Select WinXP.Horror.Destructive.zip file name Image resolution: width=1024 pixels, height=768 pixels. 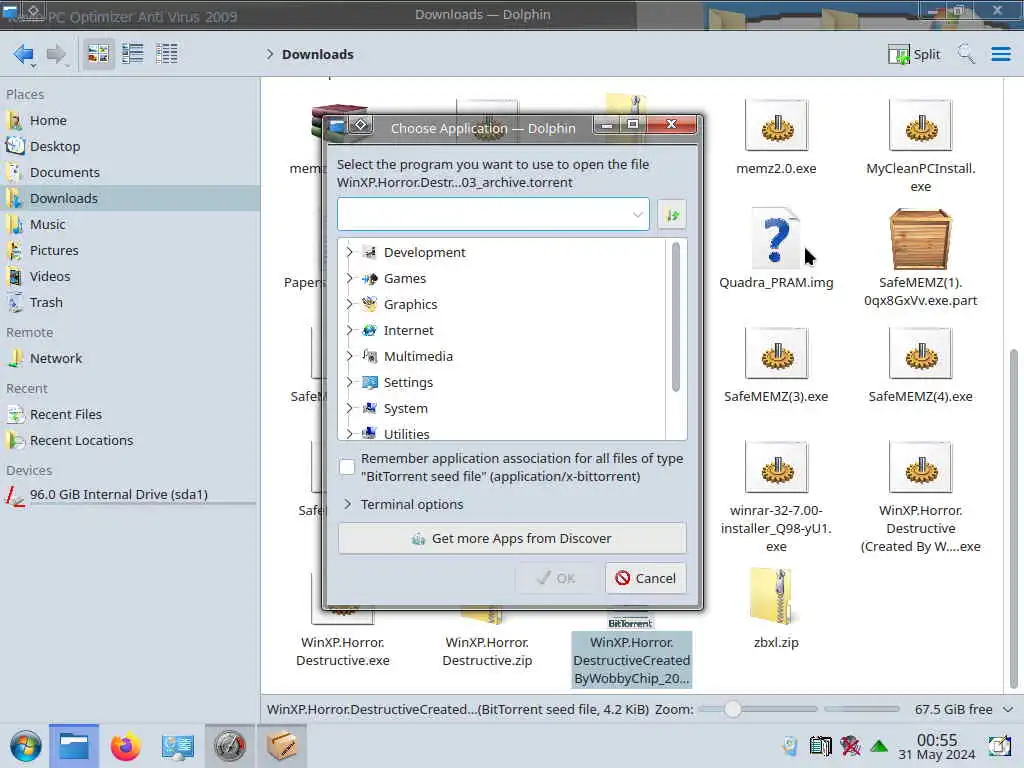pos(487,651)
